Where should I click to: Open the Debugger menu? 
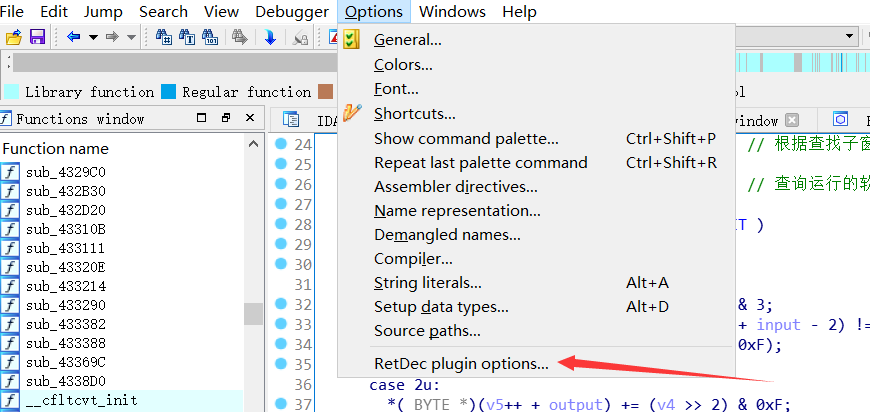(292, 12)
